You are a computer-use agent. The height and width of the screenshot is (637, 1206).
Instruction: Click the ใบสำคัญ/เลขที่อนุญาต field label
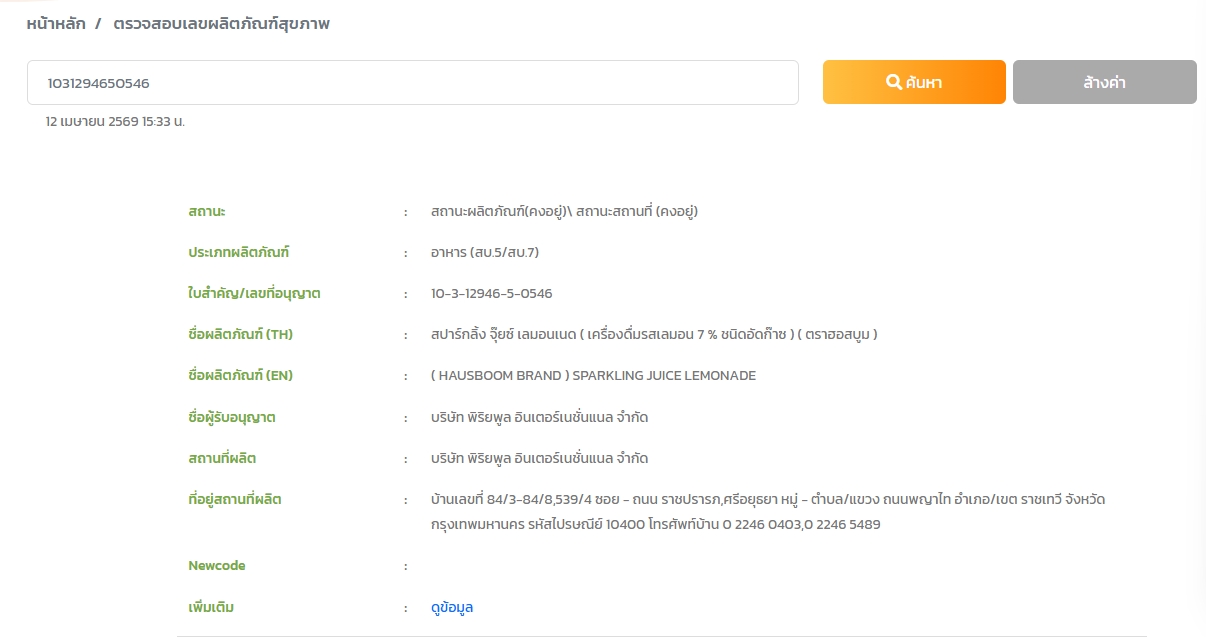coord(254,293)
